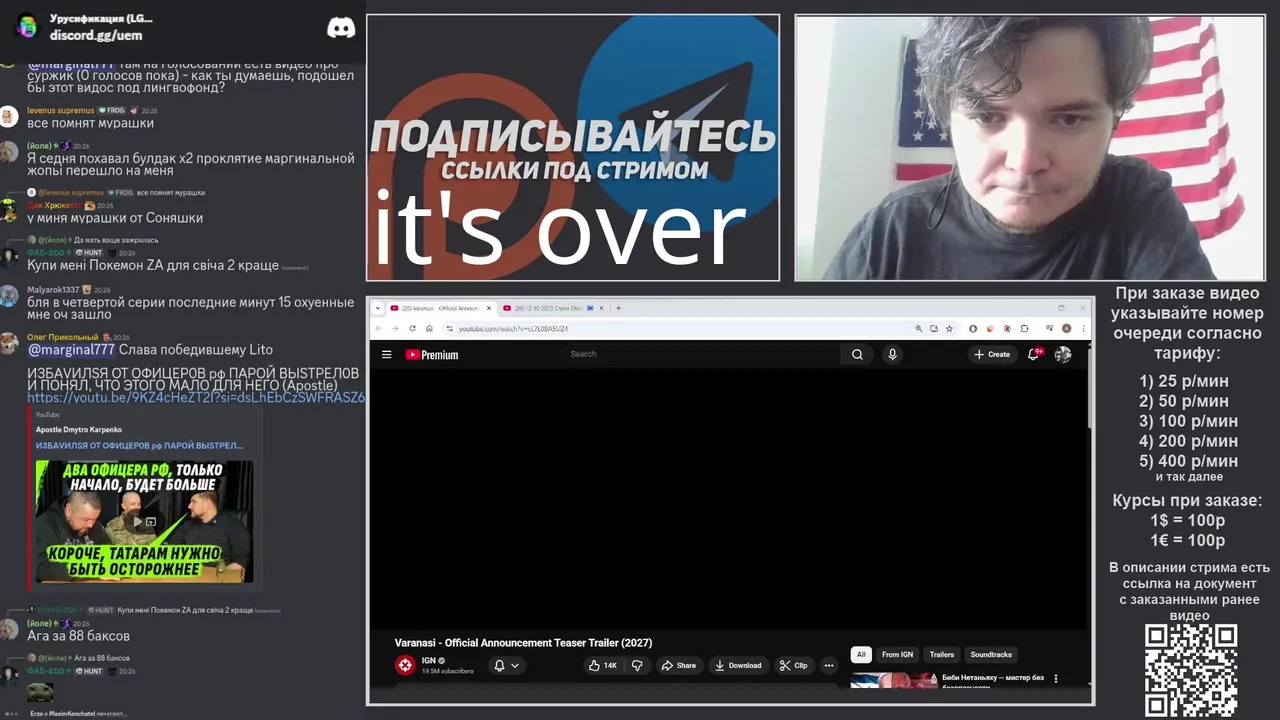Open the youtu.be link in chat

tap(196, 398)
